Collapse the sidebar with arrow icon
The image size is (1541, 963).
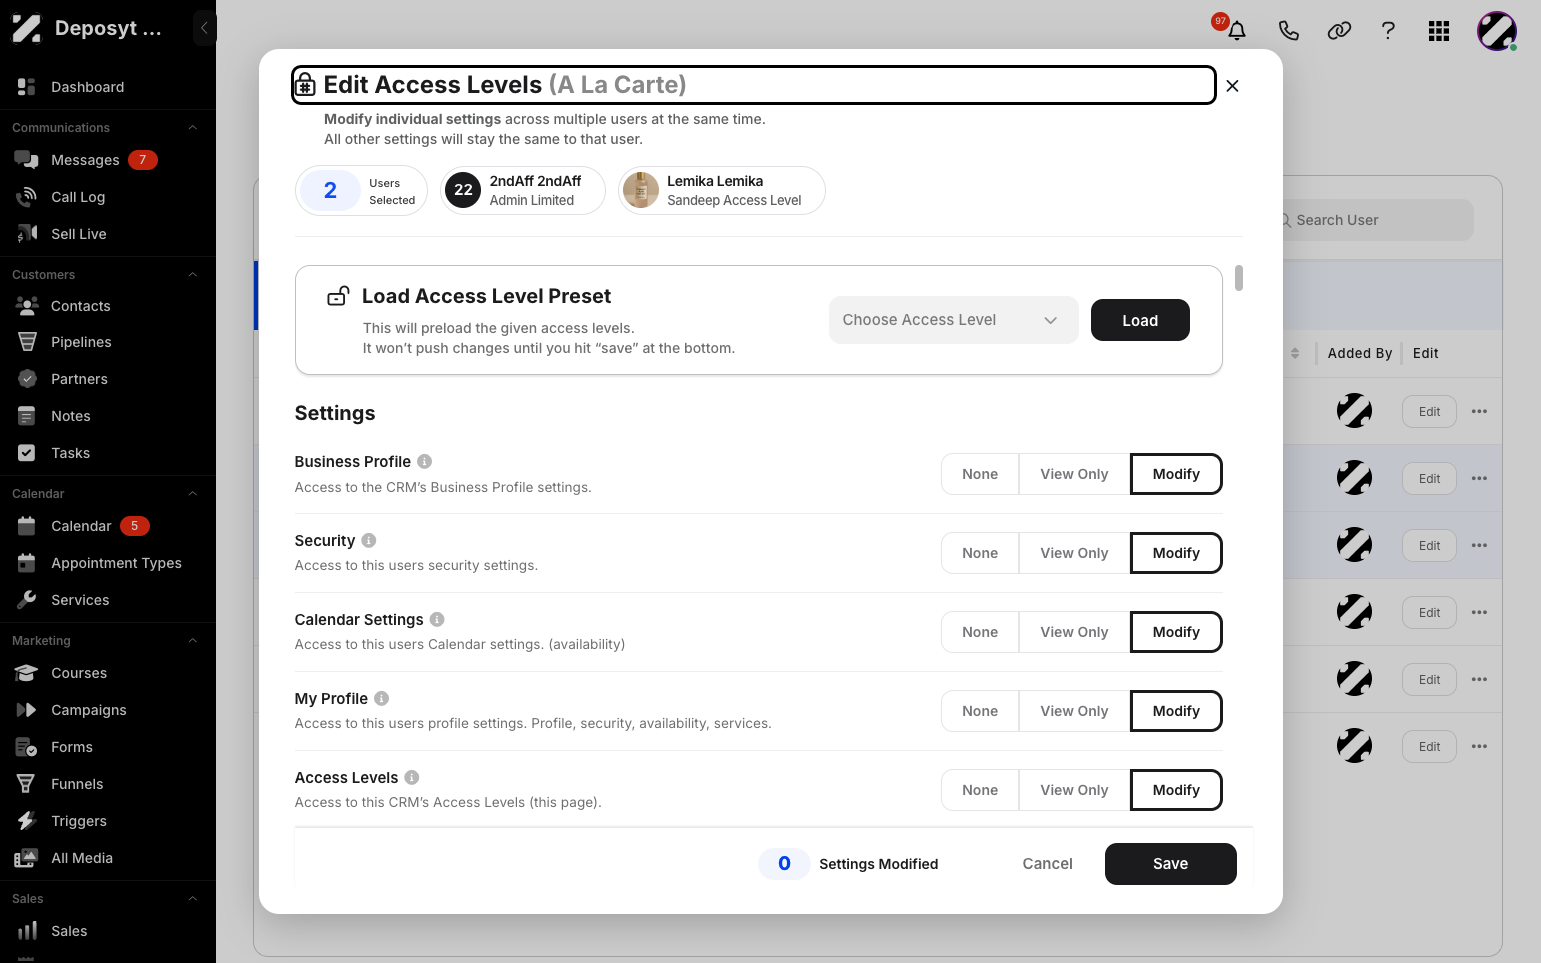click(x=204, y=28)
